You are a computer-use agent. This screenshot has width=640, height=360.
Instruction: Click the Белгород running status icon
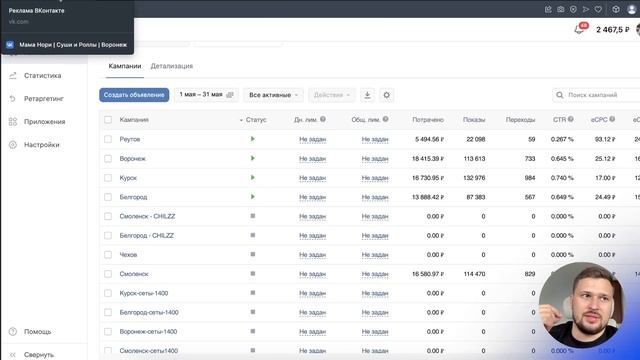coord(253,197)
